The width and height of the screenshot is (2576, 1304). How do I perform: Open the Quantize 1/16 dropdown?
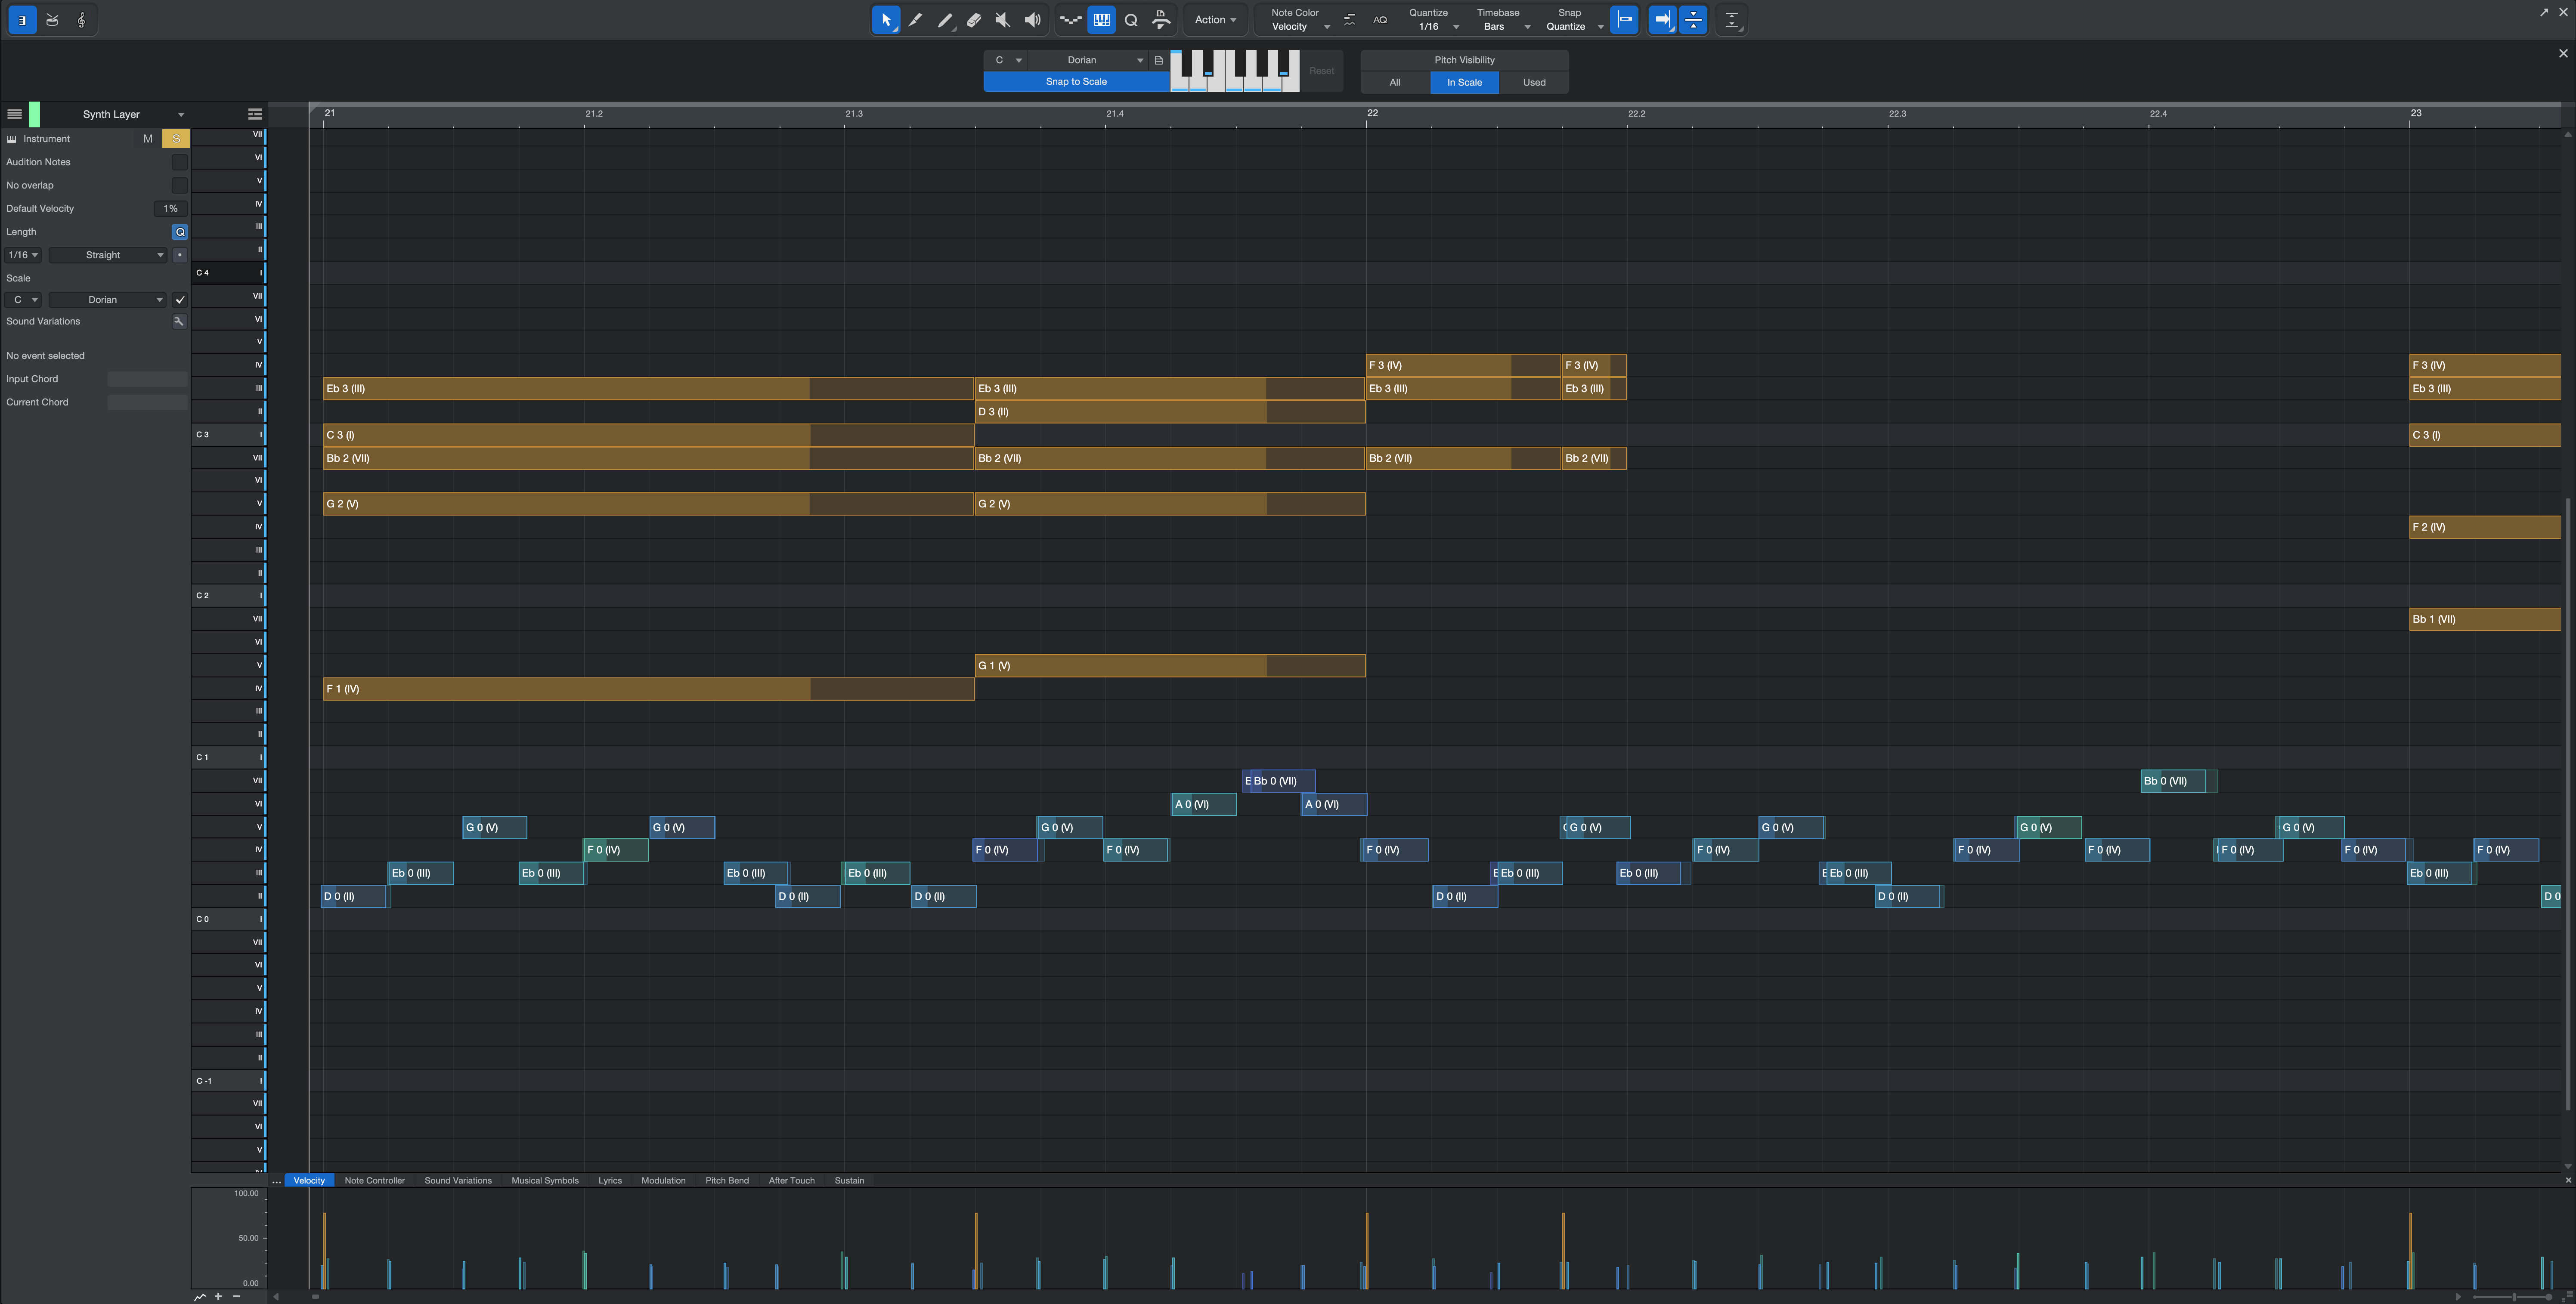[1435, 27]
